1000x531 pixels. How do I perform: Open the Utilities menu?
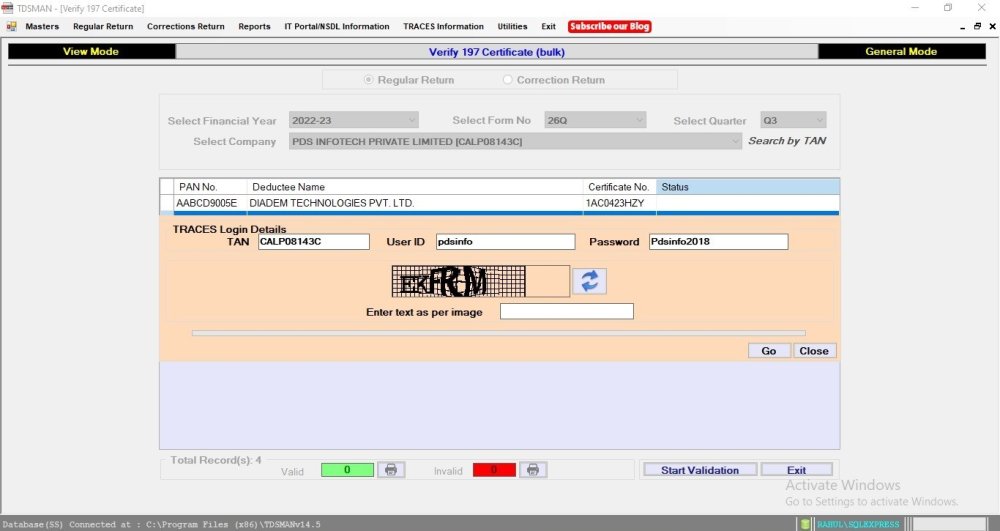[512, 26]
